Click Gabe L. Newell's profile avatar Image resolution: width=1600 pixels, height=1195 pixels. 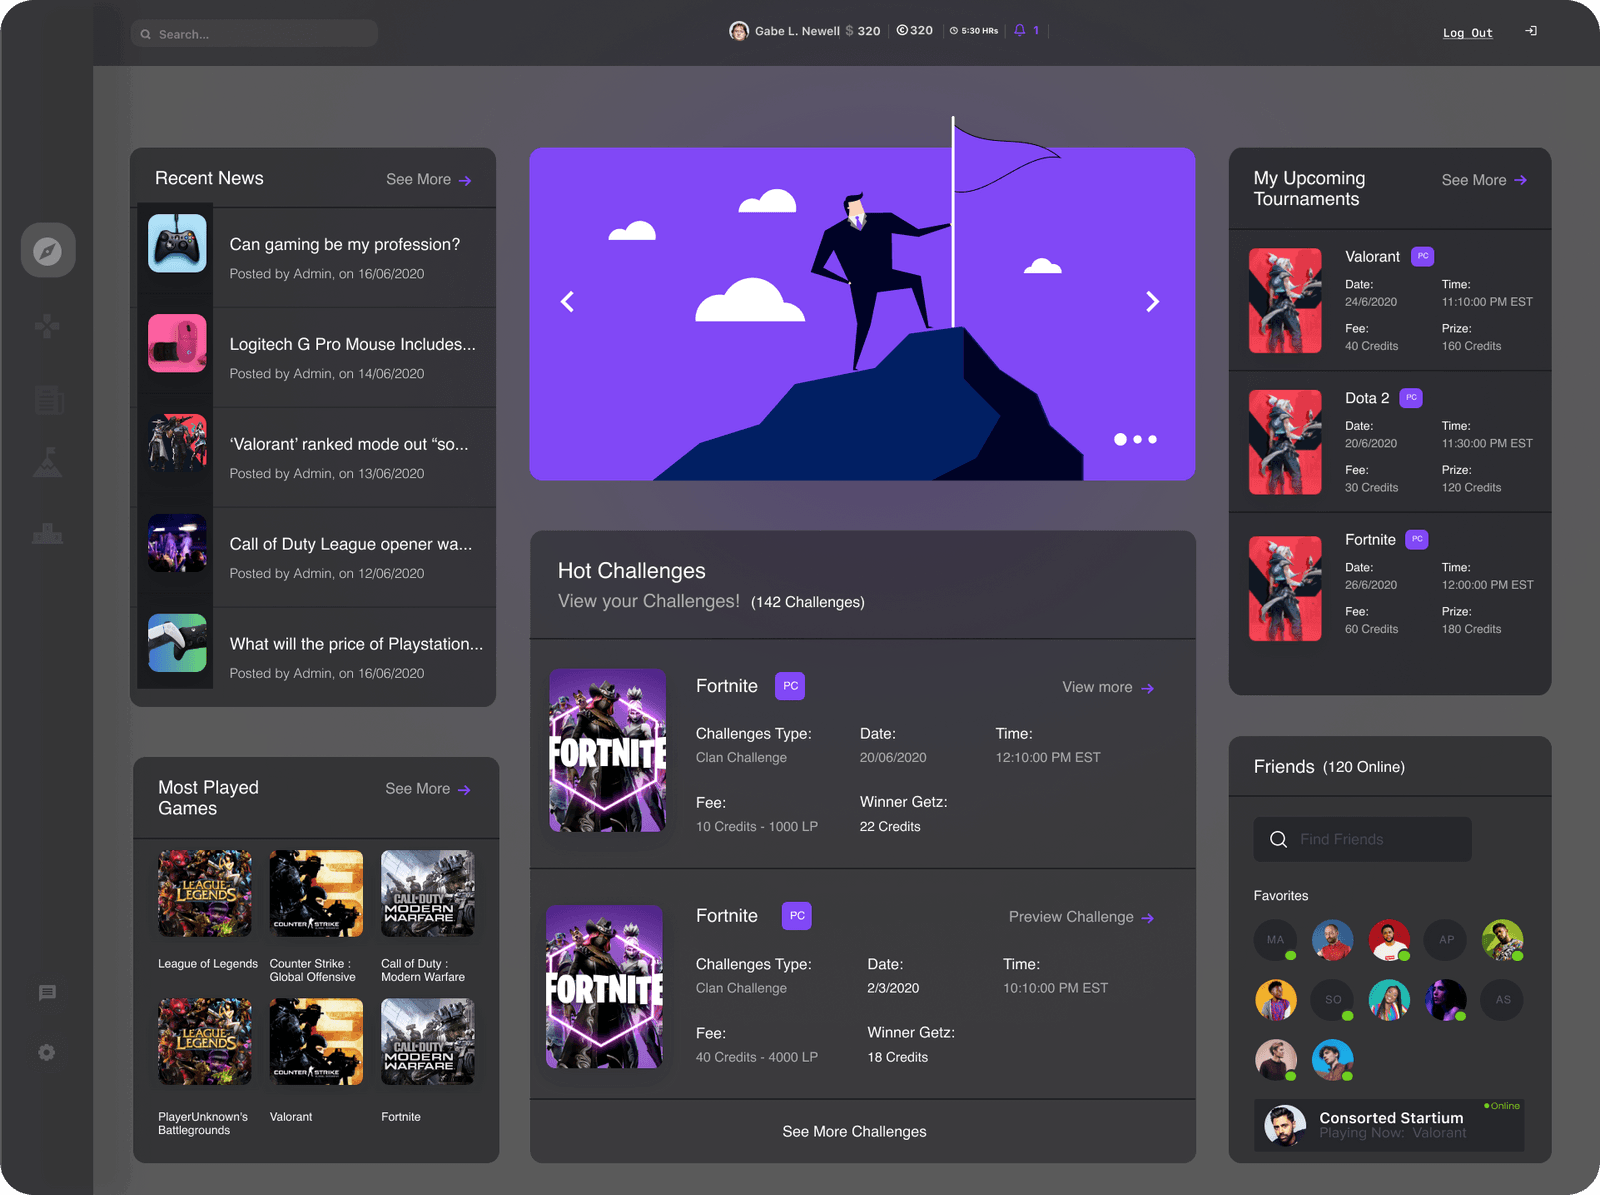pyautogui.click(x=739, y=31)
